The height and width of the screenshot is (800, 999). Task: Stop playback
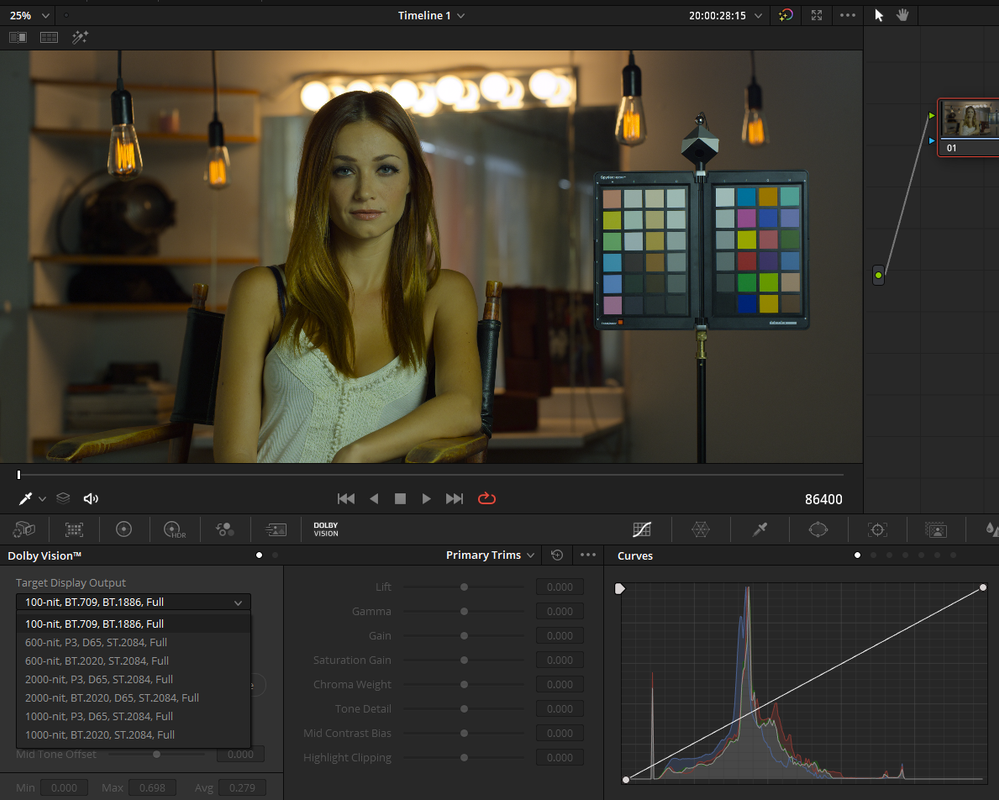(x=400, y=498)
